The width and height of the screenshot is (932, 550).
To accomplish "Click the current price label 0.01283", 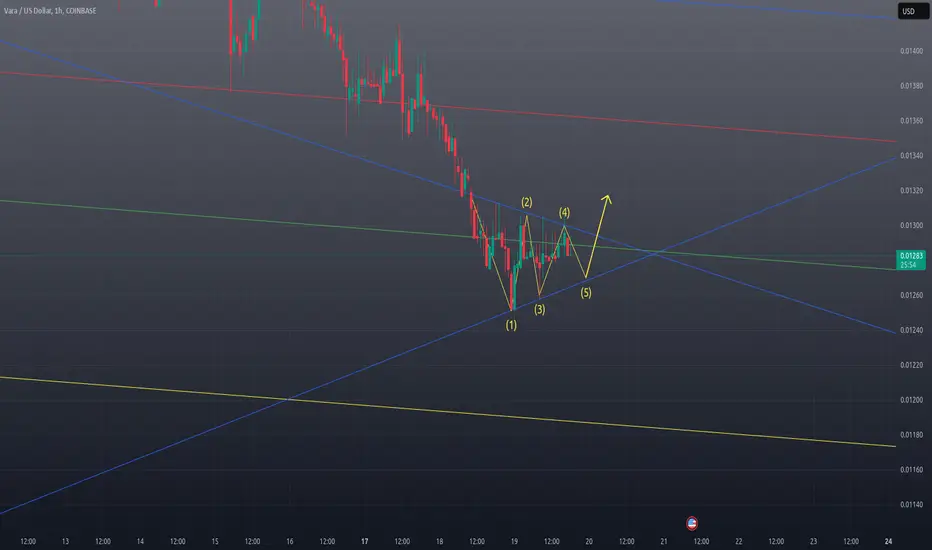I will [x=911, y=256].
